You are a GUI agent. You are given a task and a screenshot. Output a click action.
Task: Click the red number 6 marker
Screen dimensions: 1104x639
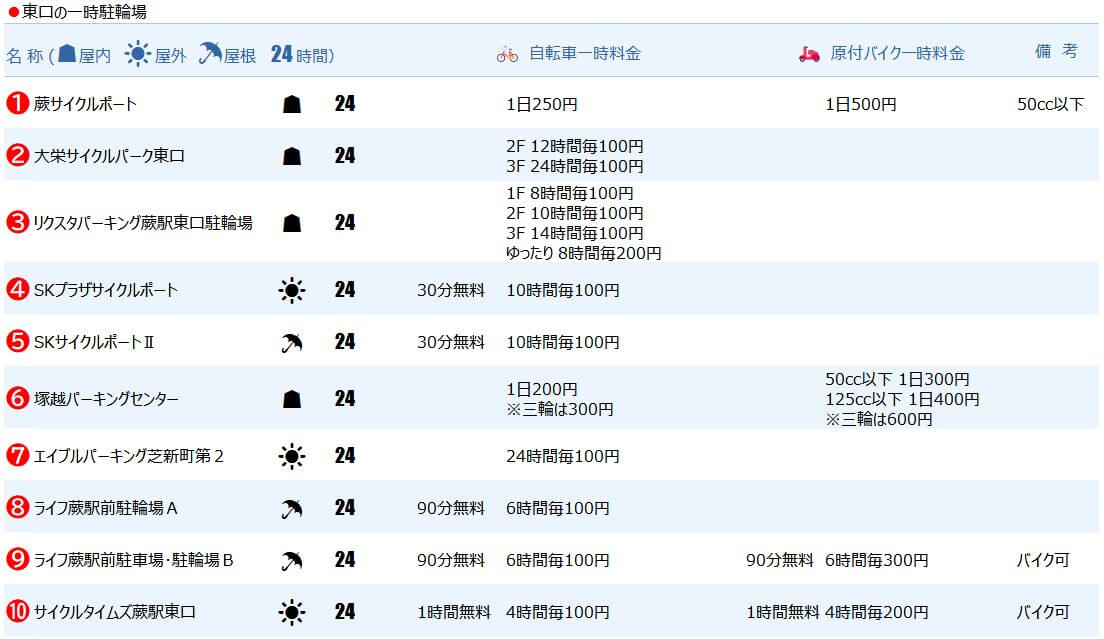[x=17, y=399]
